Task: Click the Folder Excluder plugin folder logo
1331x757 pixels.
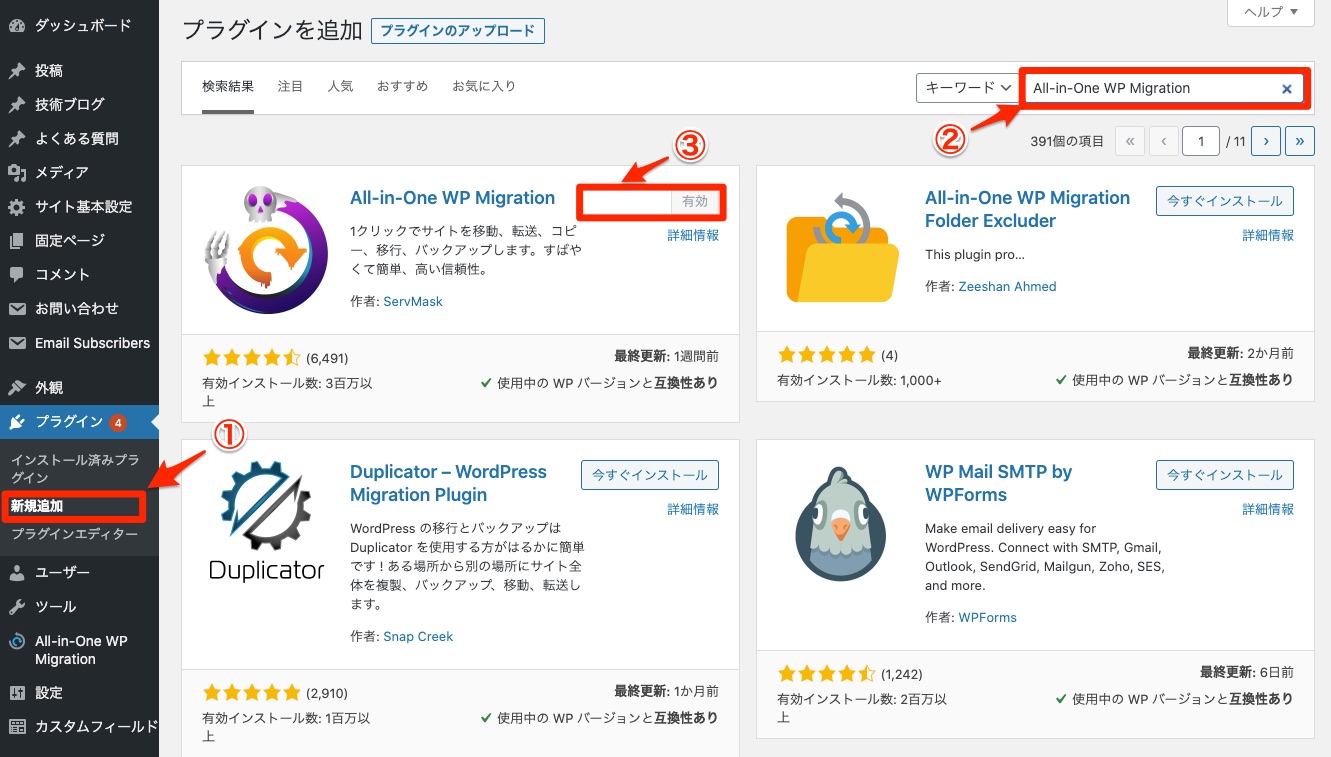Action: point(841,250)
